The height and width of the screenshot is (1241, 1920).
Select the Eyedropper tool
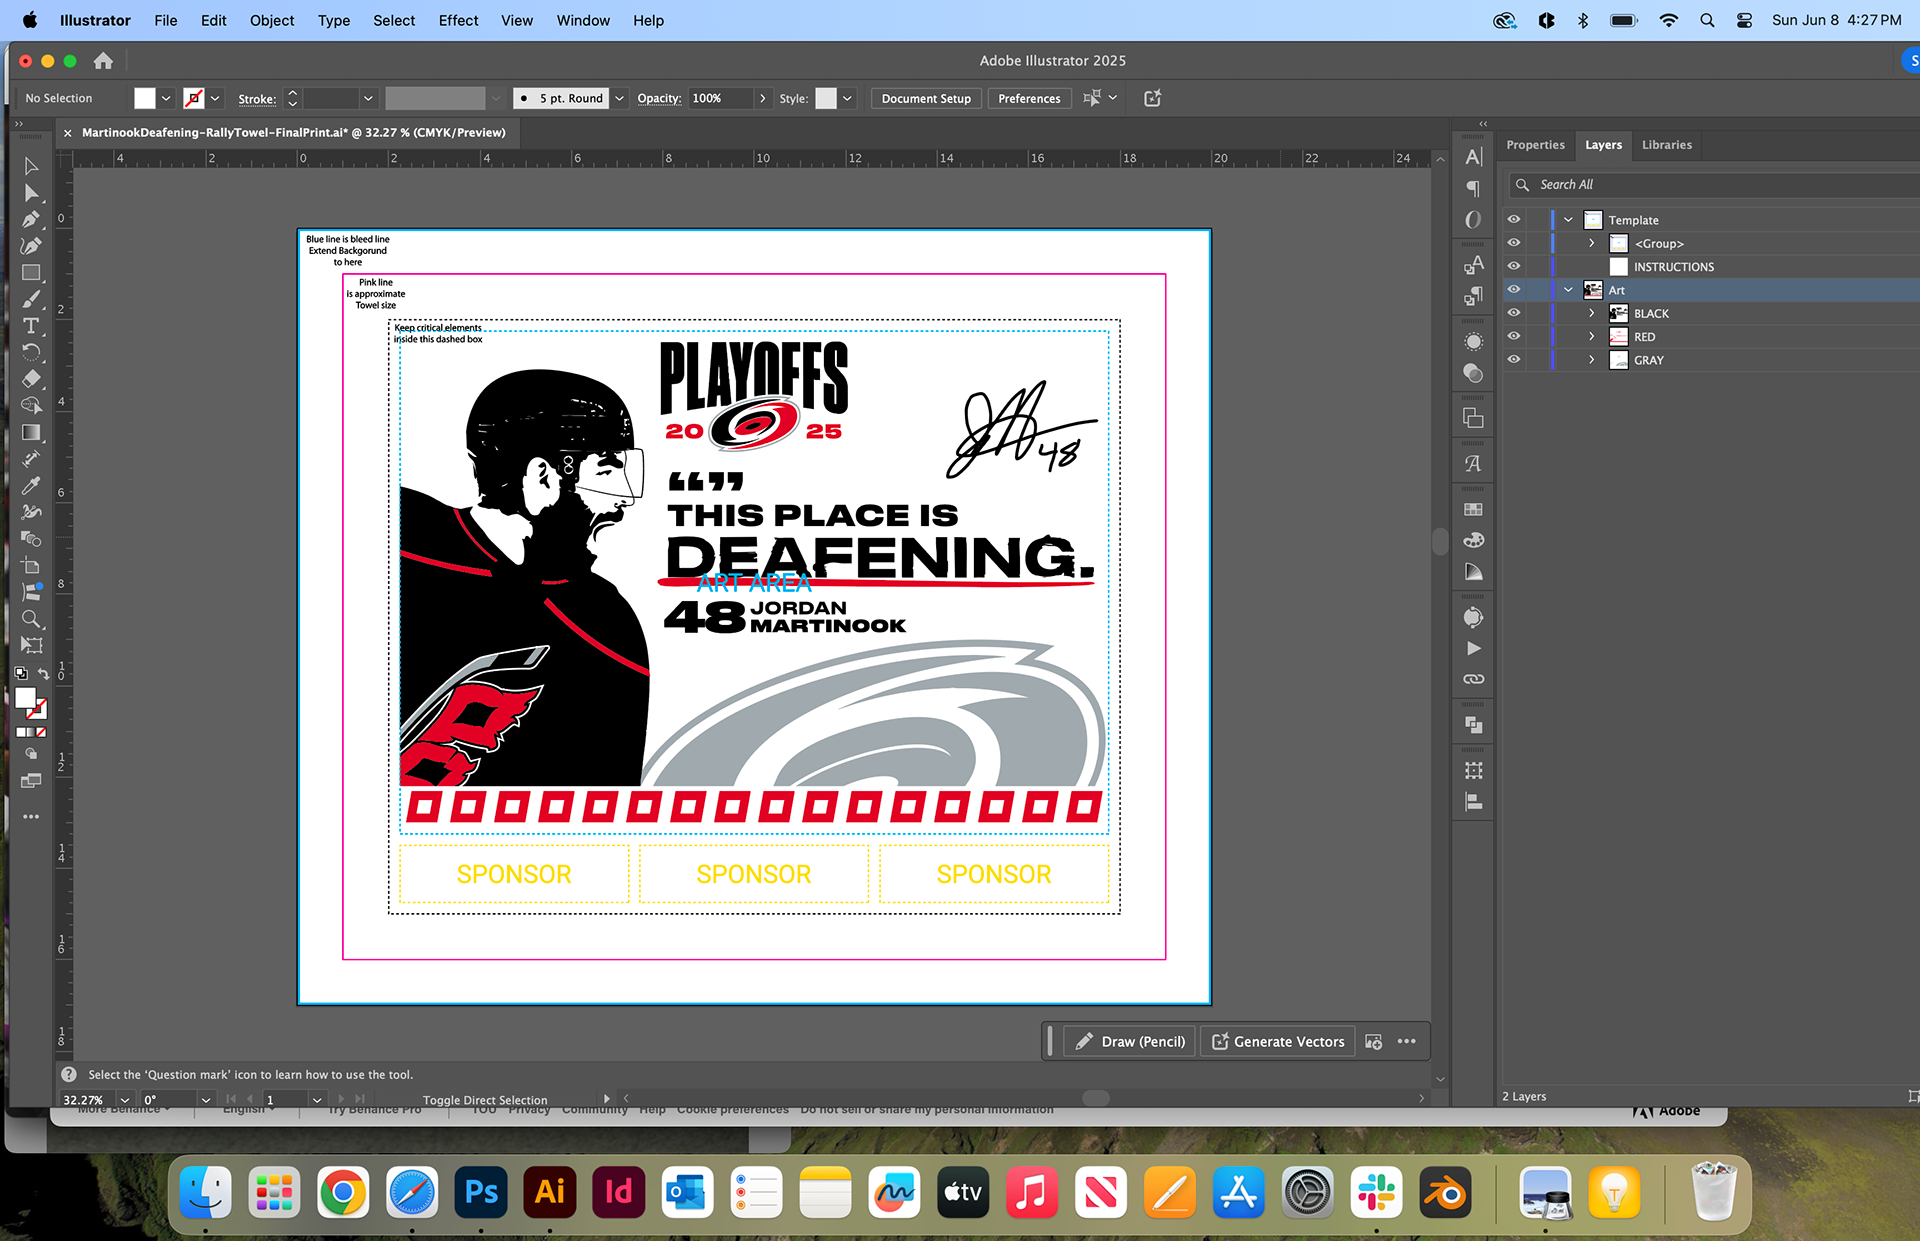31,485
